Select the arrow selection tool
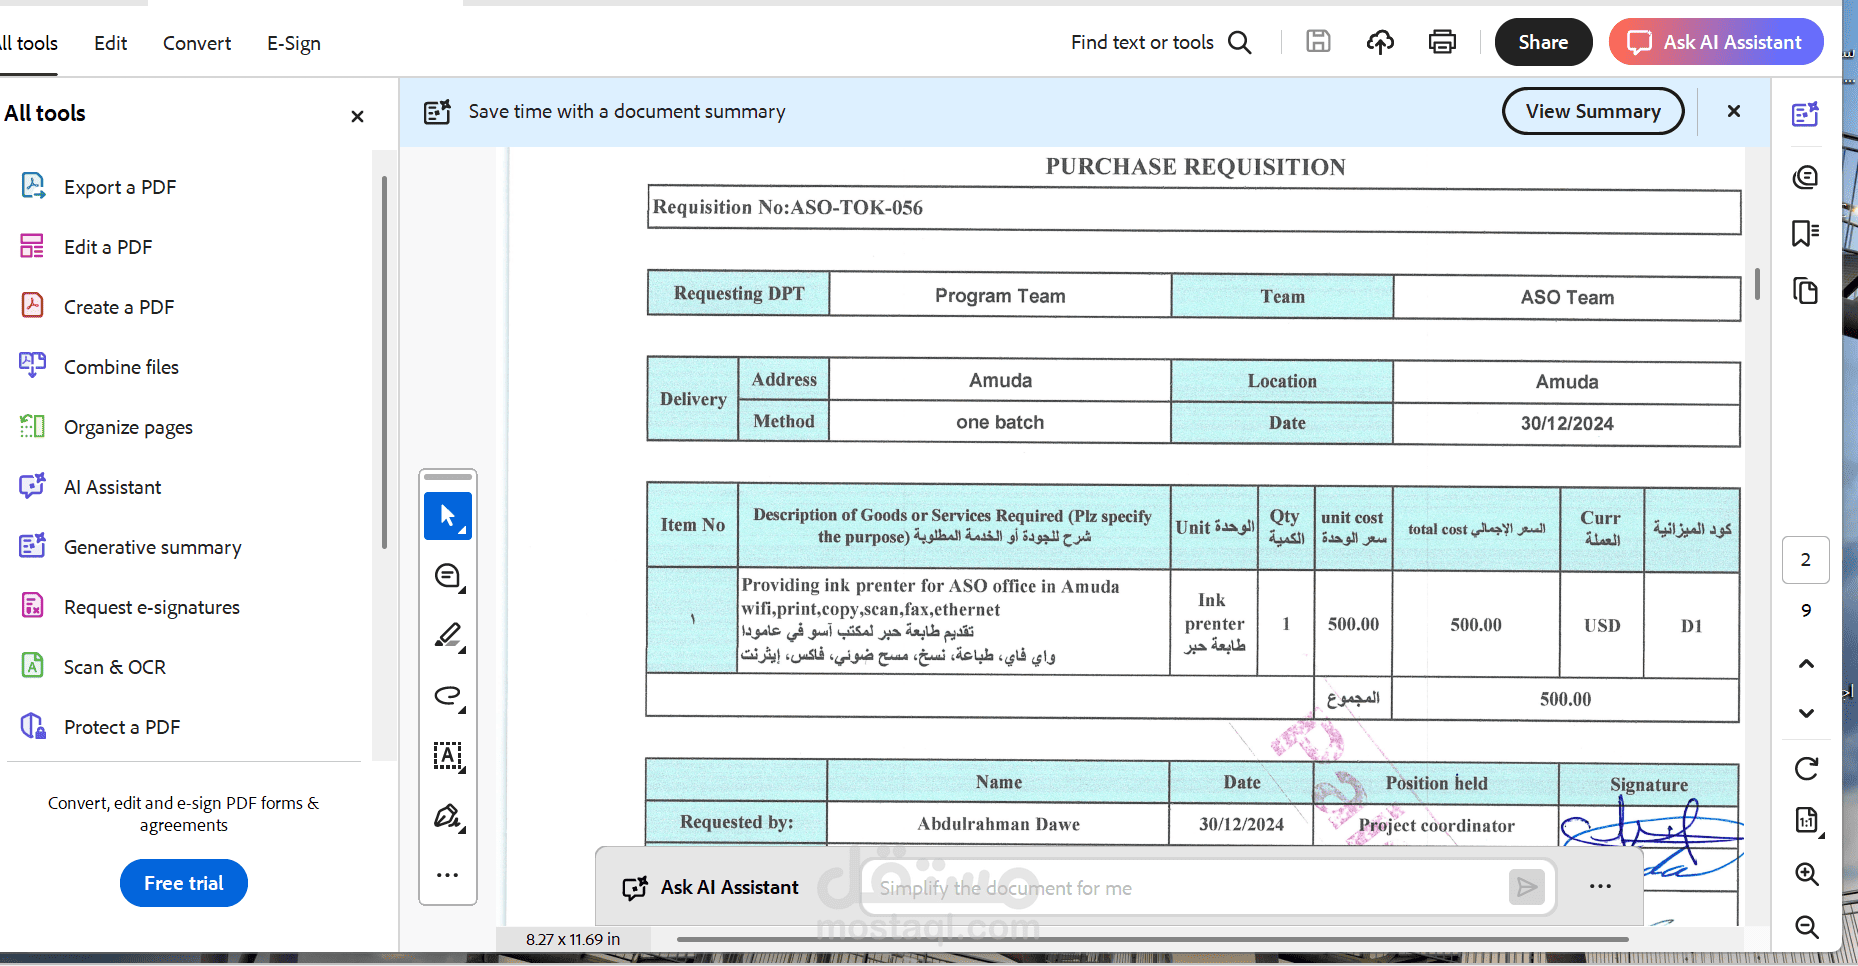The image size is (1858, 966). (x=448, y=516)
